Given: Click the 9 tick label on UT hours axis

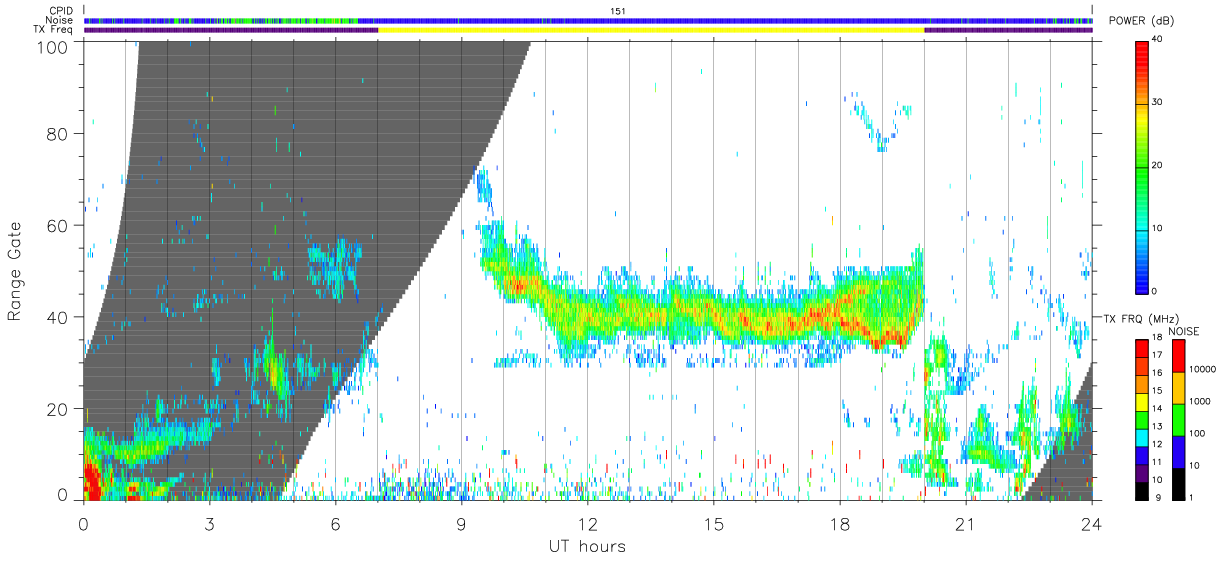Looking at the screenshot, I should pyautogui.click(x=461, y=524).
